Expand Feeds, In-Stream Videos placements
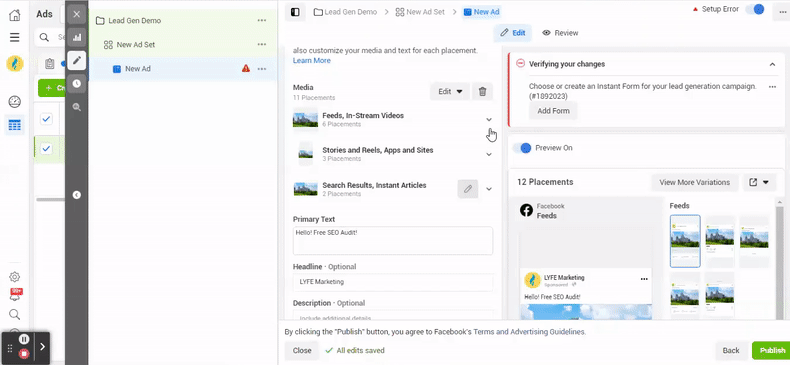790x365 pixels. pos(489,119)
